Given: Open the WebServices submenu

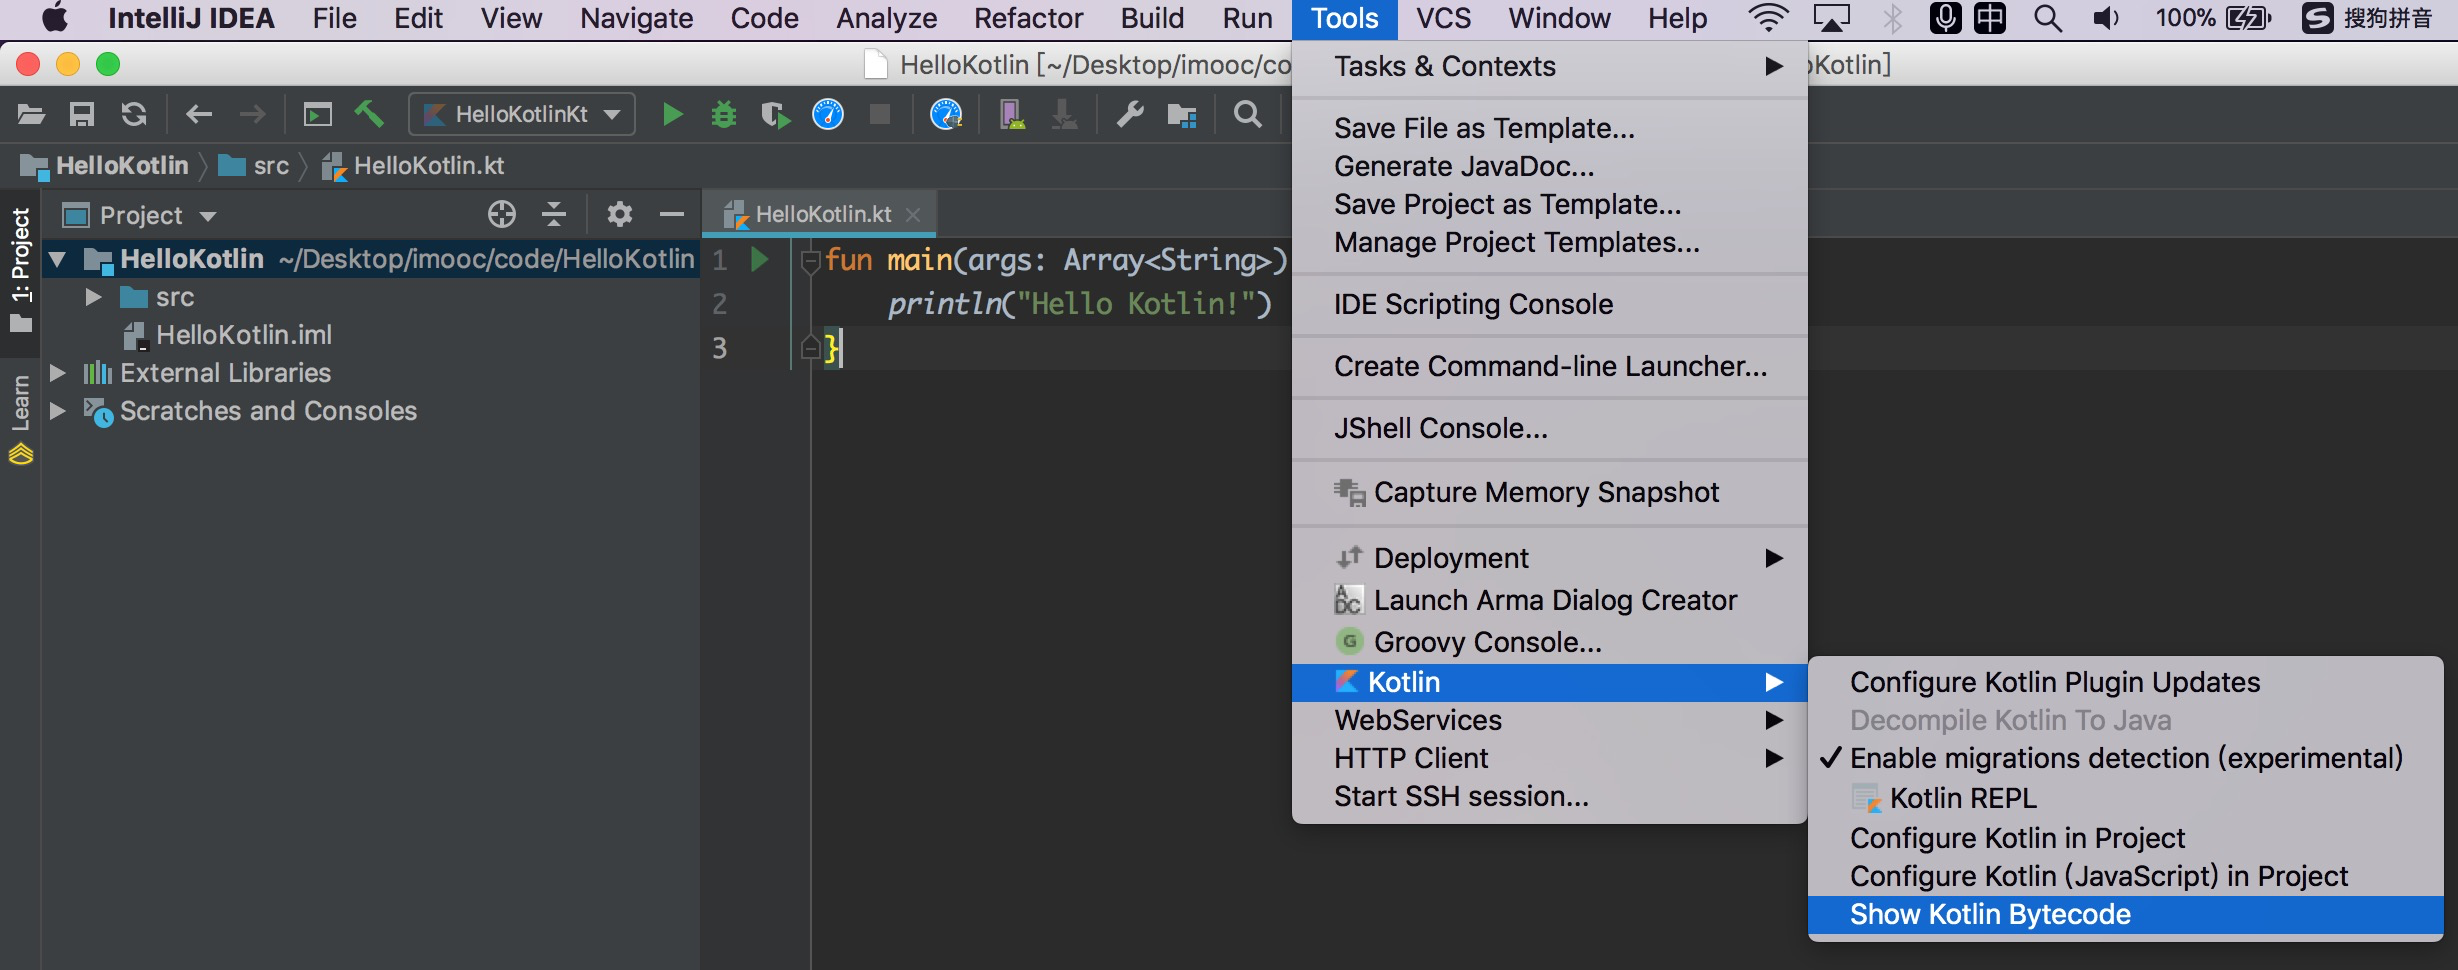Looking at the screenshot, I should tap(1549, 720).
